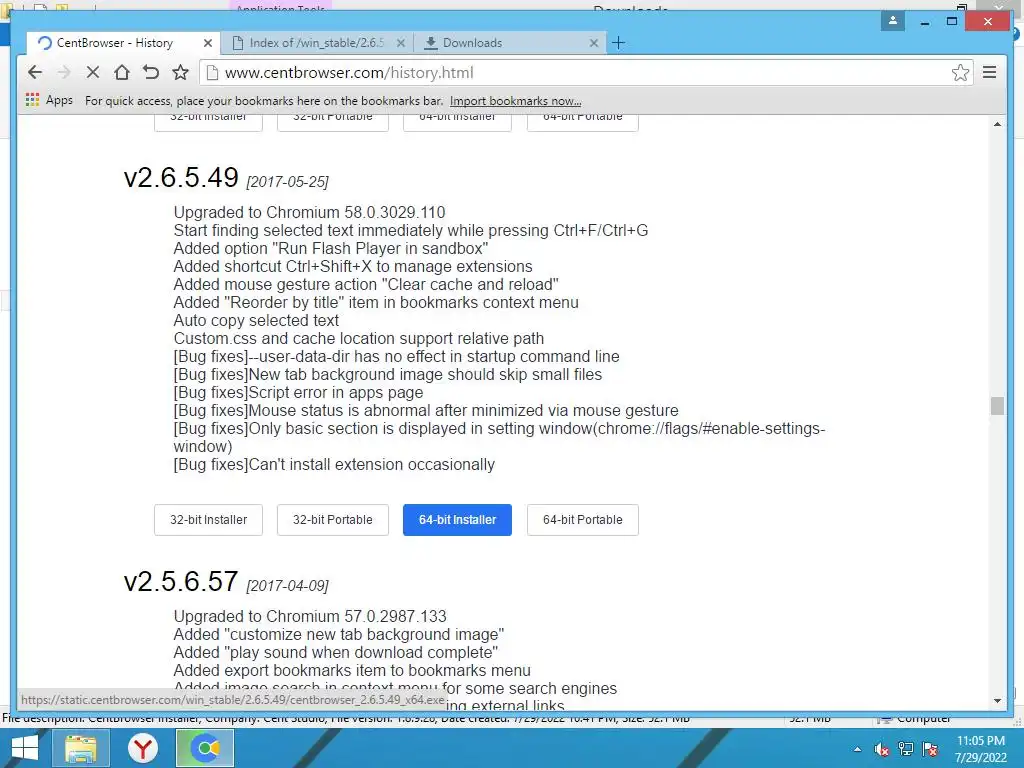The image size is (1024, 768).
Task: Click the network tray icon
Action: pyautogui.click(x=906, y=749)
